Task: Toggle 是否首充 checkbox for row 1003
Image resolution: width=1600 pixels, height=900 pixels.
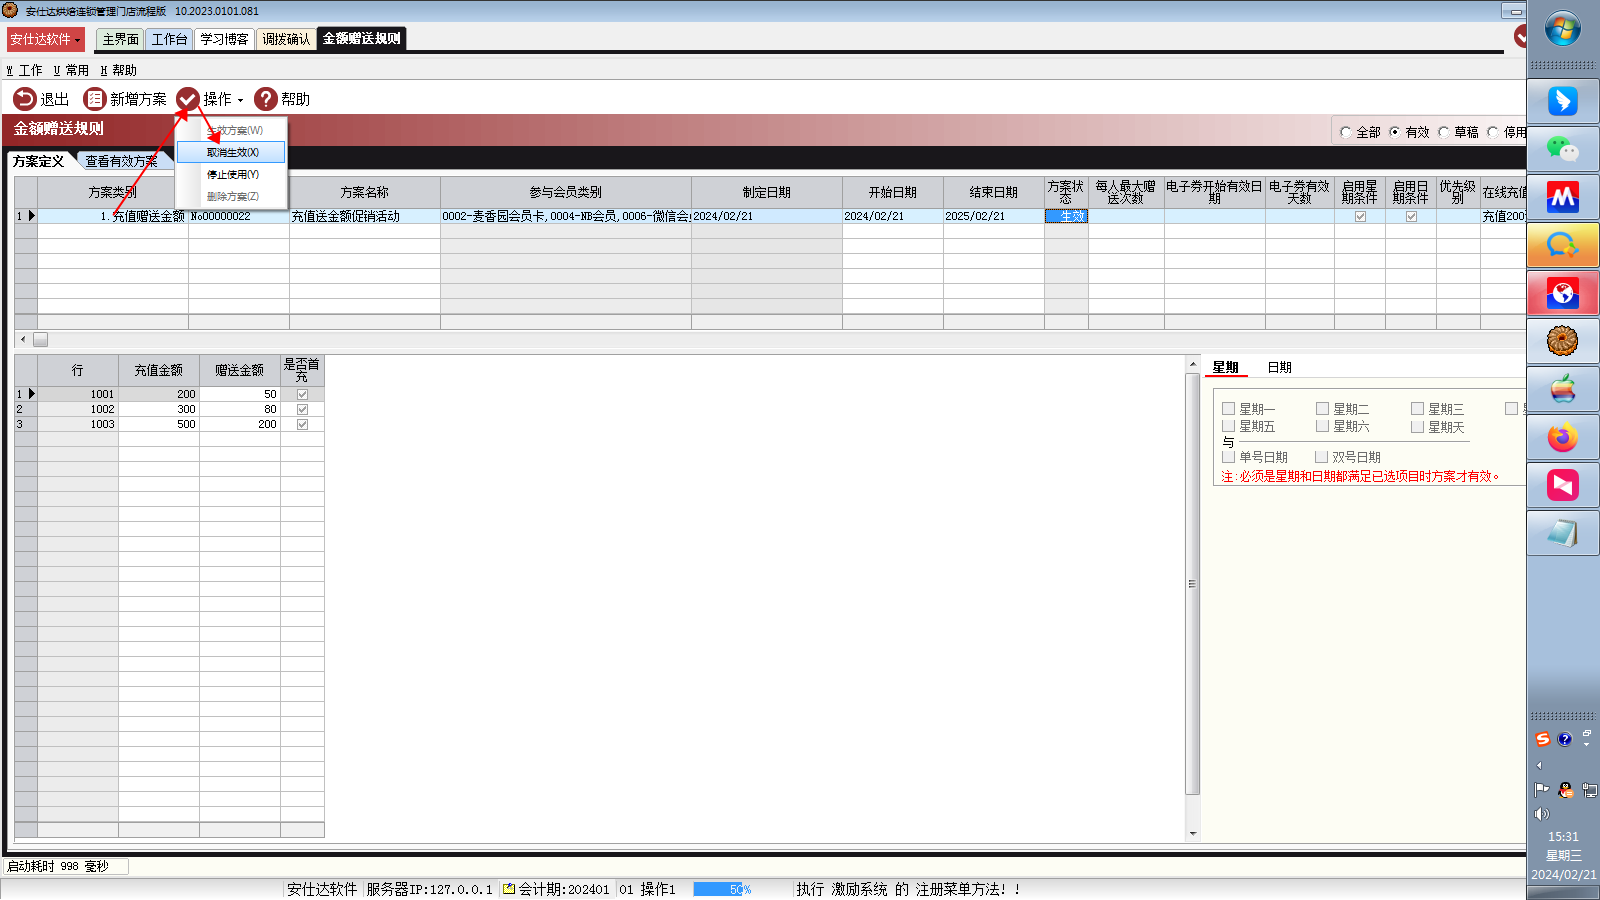Action: pos(302,424)
